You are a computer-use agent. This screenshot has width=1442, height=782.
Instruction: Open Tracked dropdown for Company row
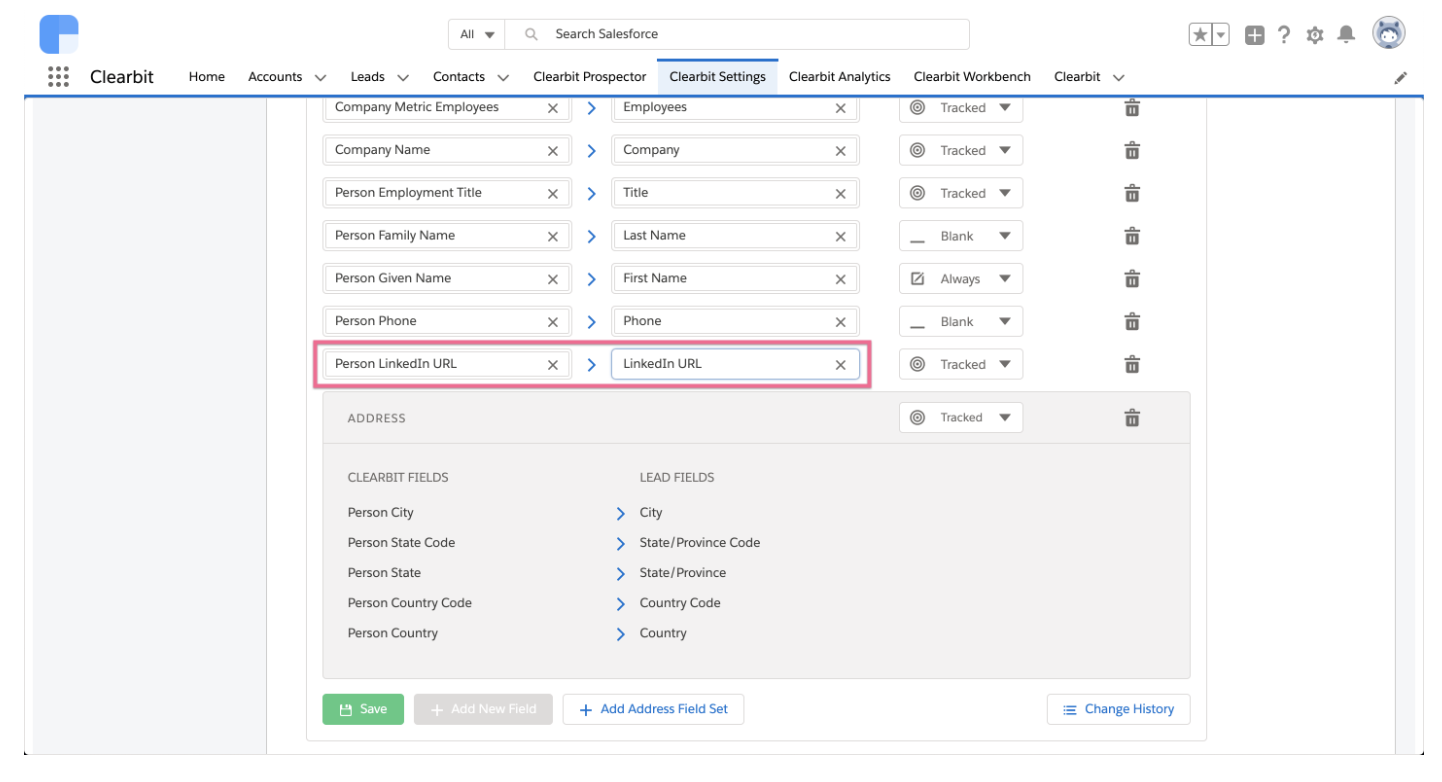(961, 150)
